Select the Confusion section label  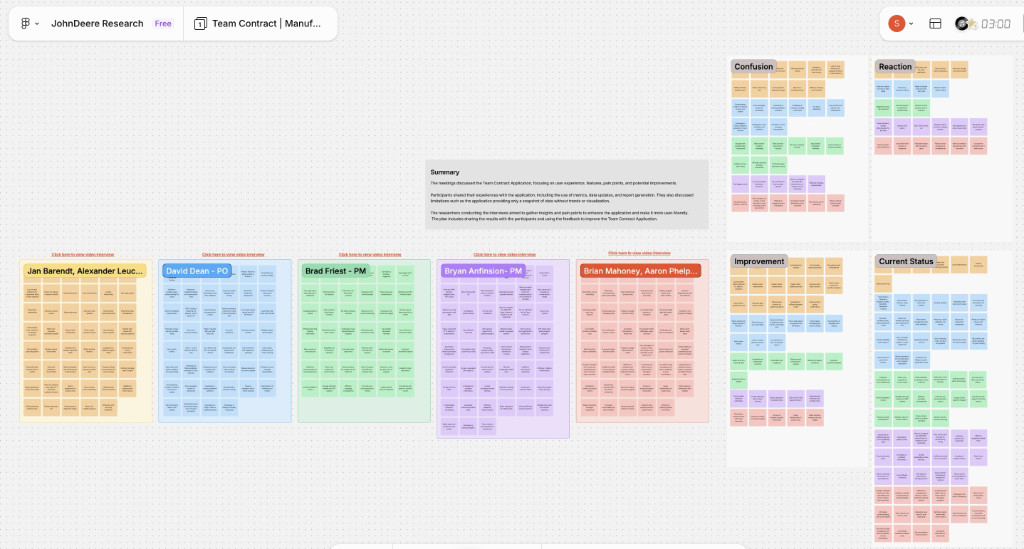[x=753, y=67]
